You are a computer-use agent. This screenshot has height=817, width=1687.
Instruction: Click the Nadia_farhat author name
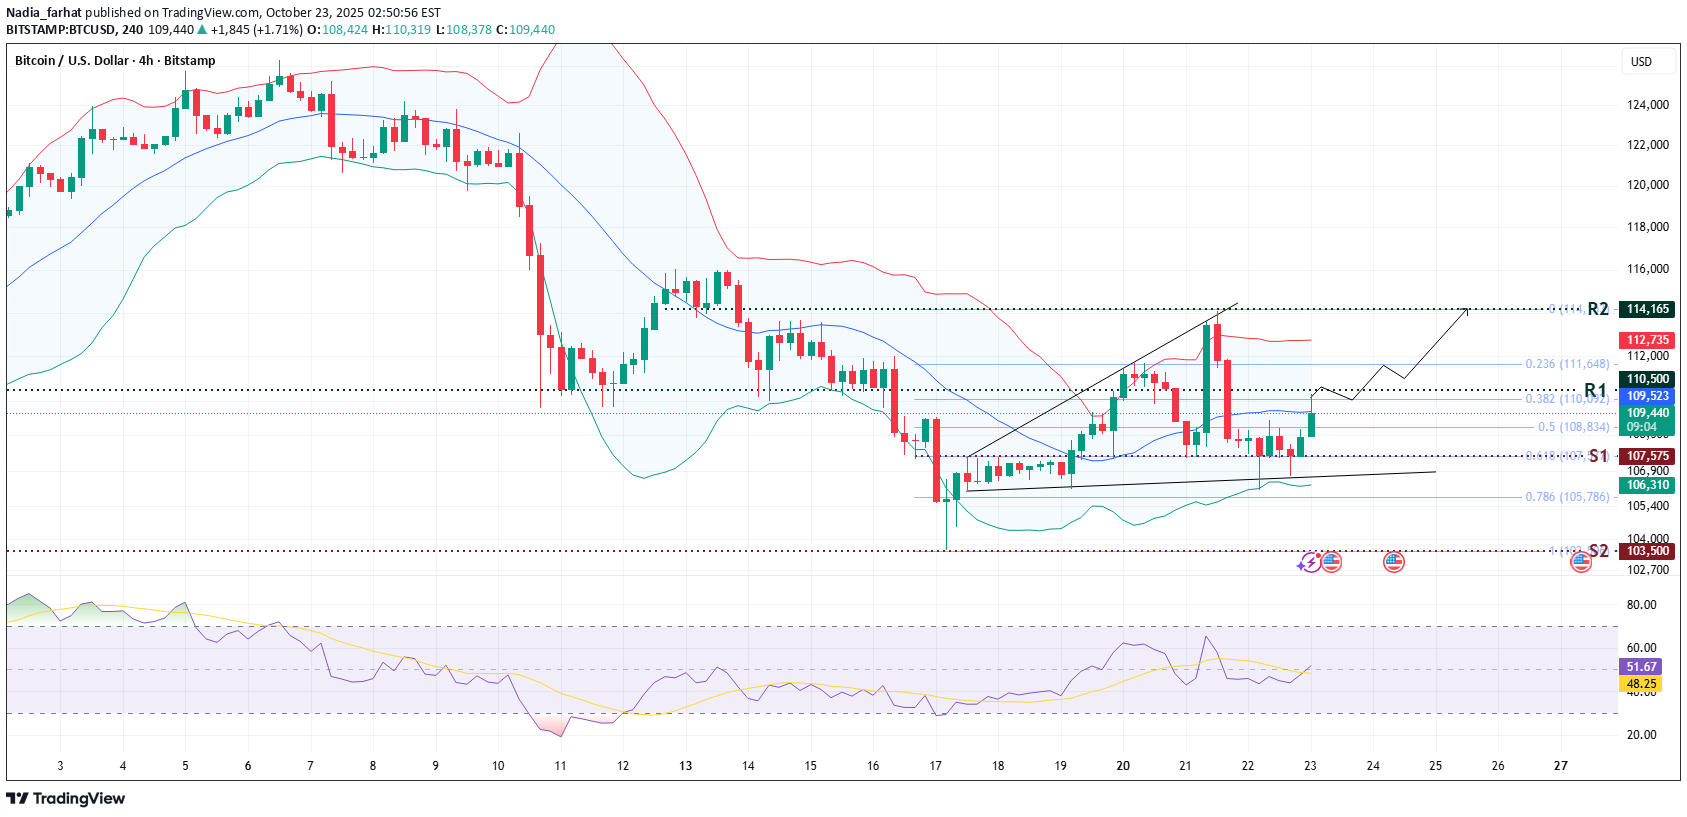click(x=44, y=13)
